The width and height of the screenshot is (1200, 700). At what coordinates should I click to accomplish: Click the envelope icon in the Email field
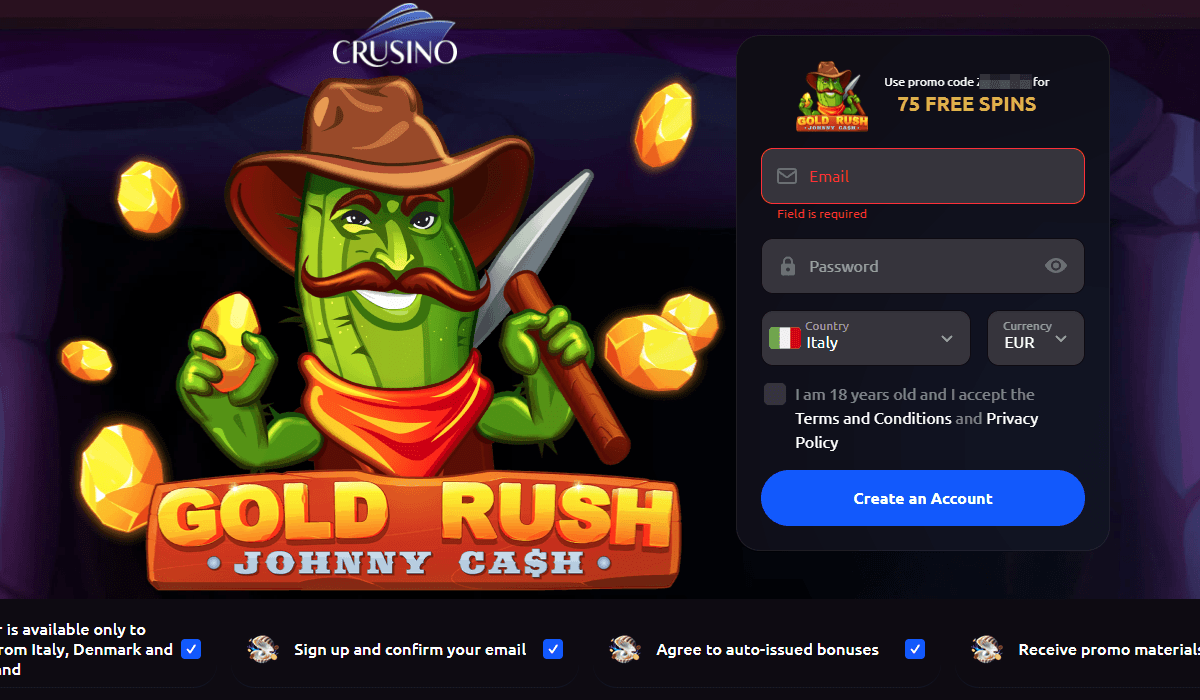[787, 176]
